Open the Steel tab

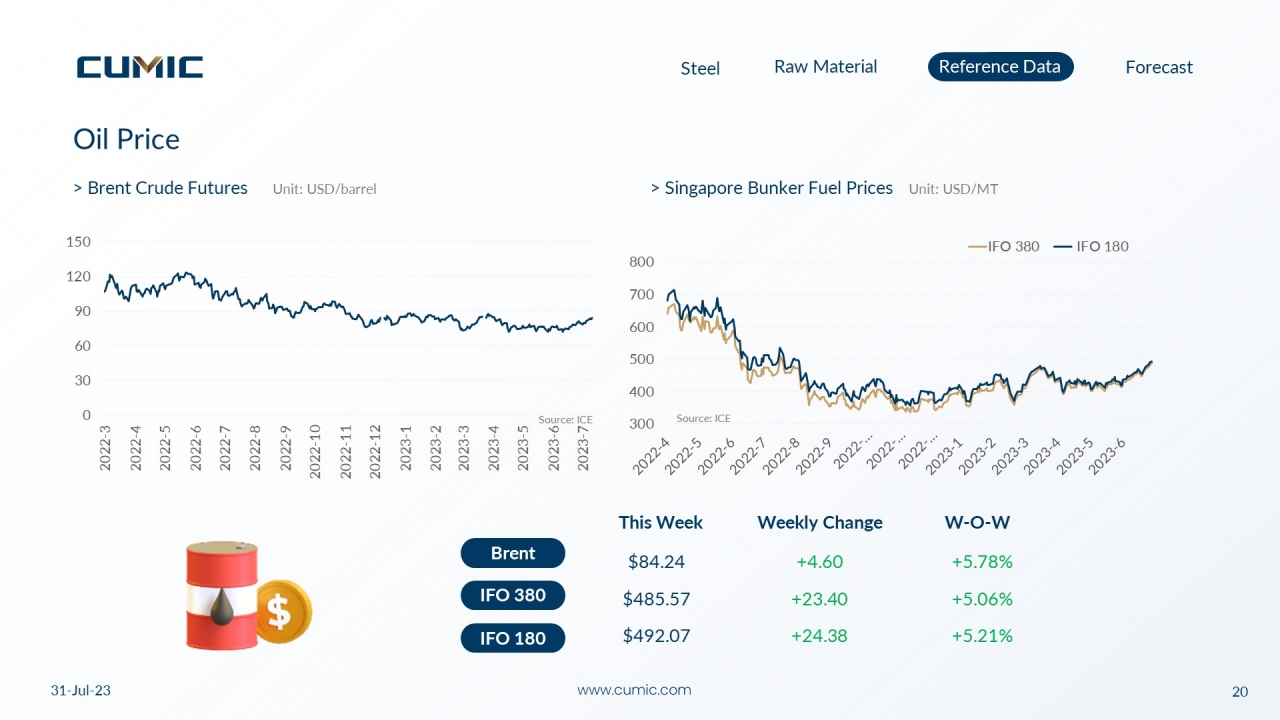pos(700,68)
